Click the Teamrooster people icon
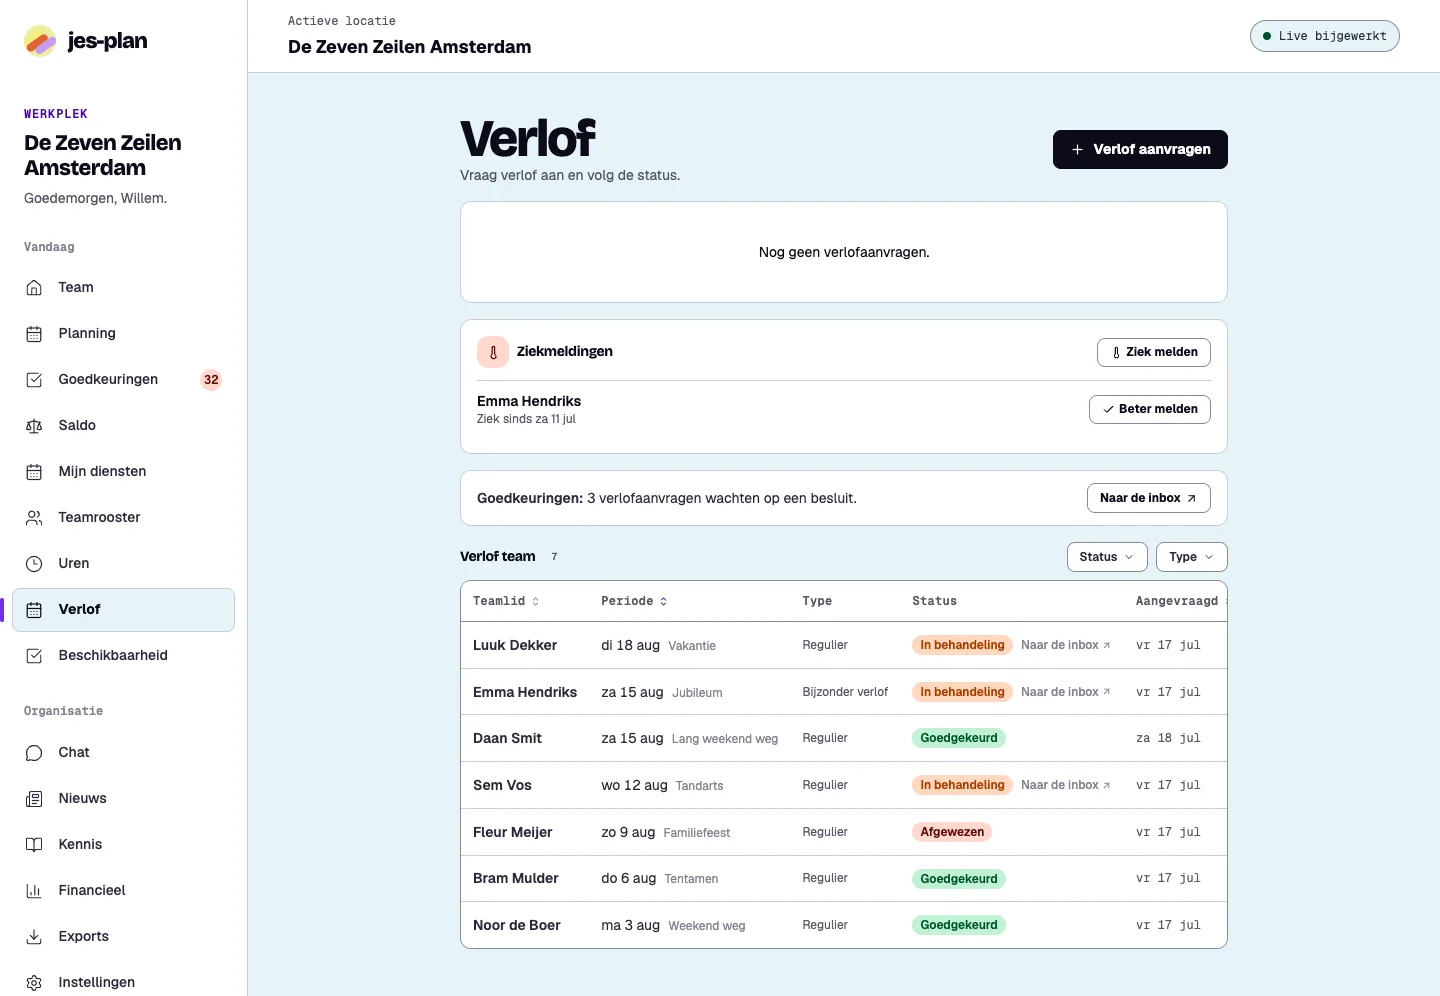 34,518
